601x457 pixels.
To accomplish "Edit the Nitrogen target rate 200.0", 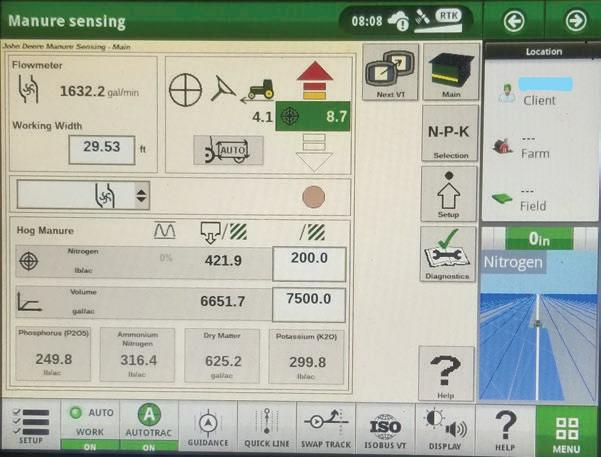I will pyautogui.click(x=309, y=264).
